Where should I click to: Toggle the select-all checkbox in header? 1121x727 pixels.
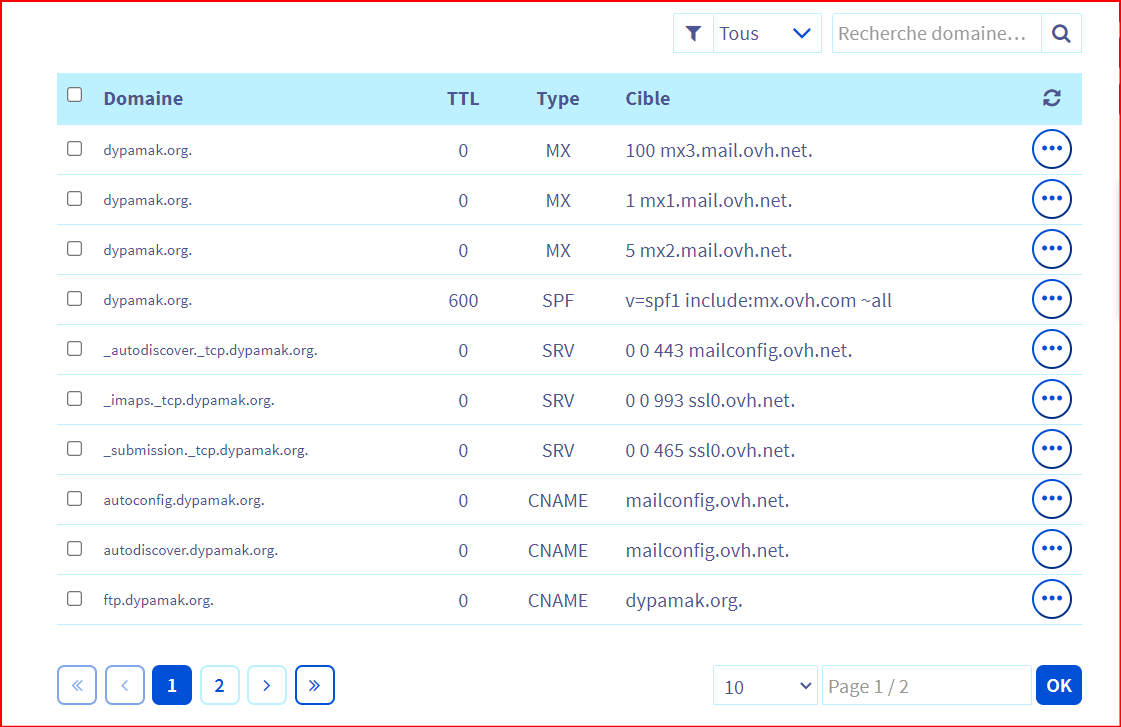74,95
